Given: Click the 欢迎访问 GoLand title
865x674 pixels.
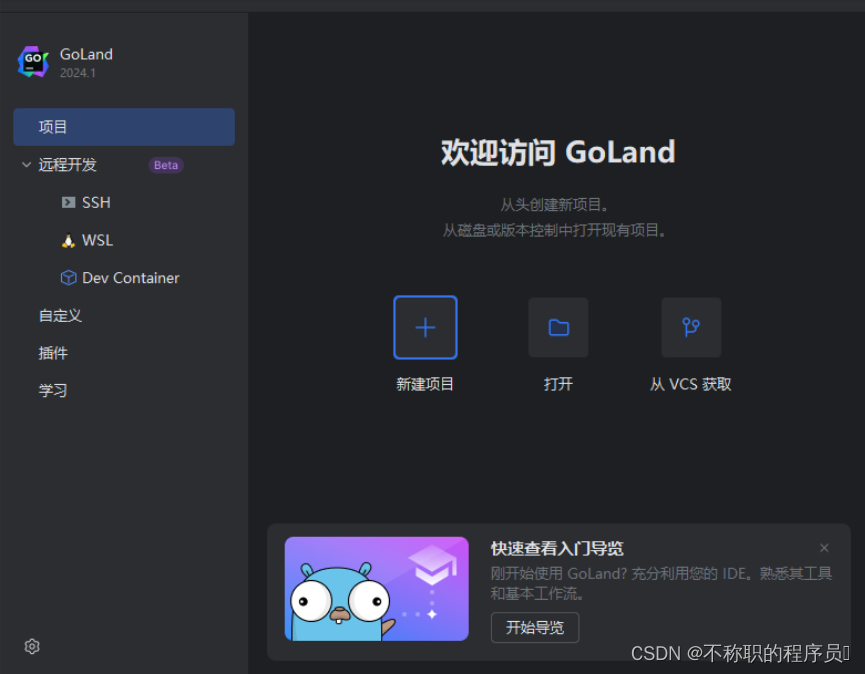Looking at the screenshot, I should pyautogui.click(x=558, y=152).
